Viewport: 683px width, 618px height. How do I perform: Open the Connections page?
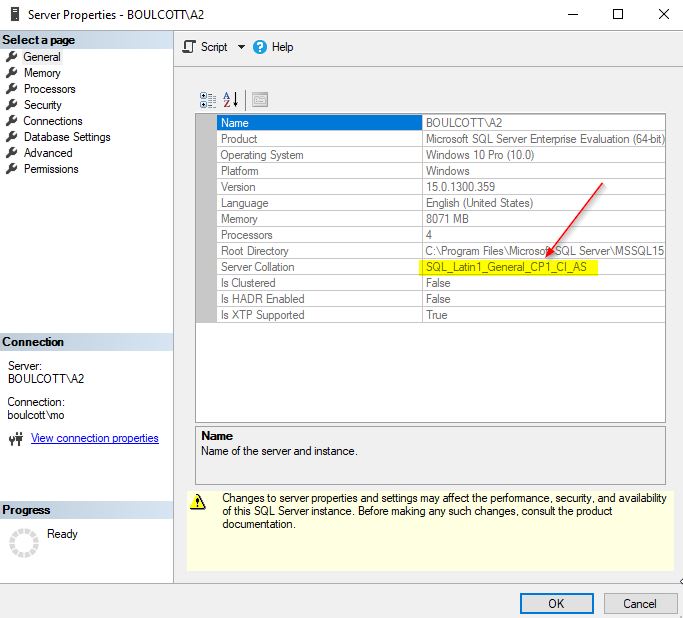point(53,121)
